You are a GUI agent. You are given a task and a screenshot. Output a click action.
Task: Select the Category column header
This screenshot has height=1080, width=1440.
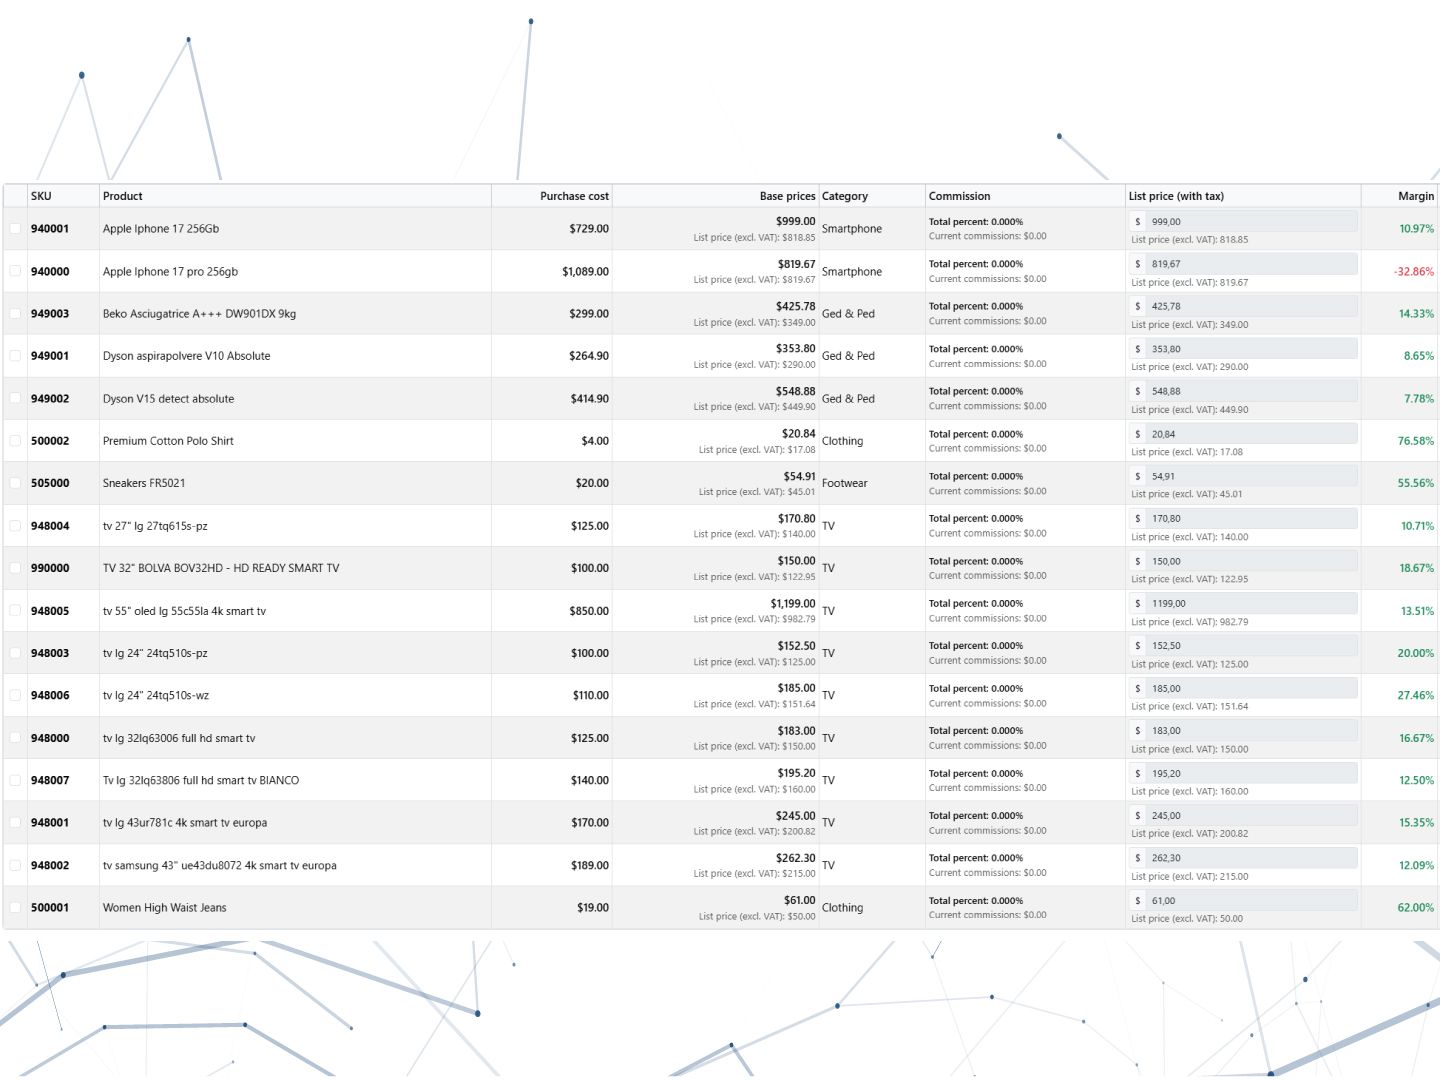click(845, 196)
